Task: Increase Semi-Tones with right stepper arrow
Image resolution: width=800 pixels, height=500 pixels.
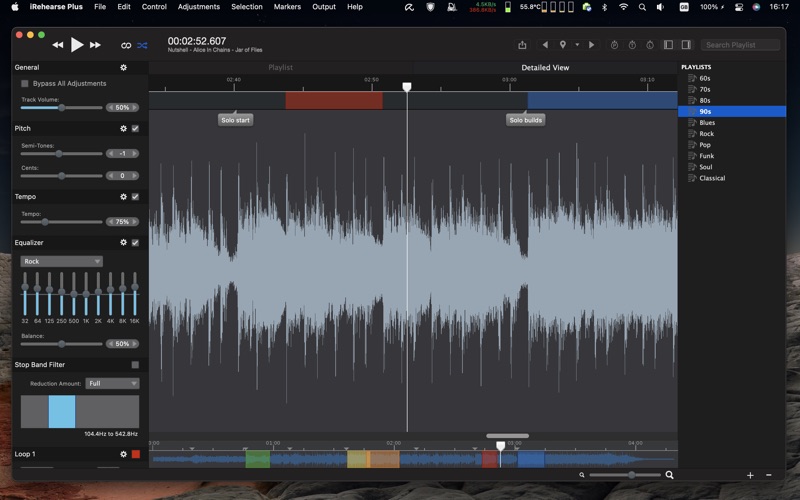Action: pos(135,154)
